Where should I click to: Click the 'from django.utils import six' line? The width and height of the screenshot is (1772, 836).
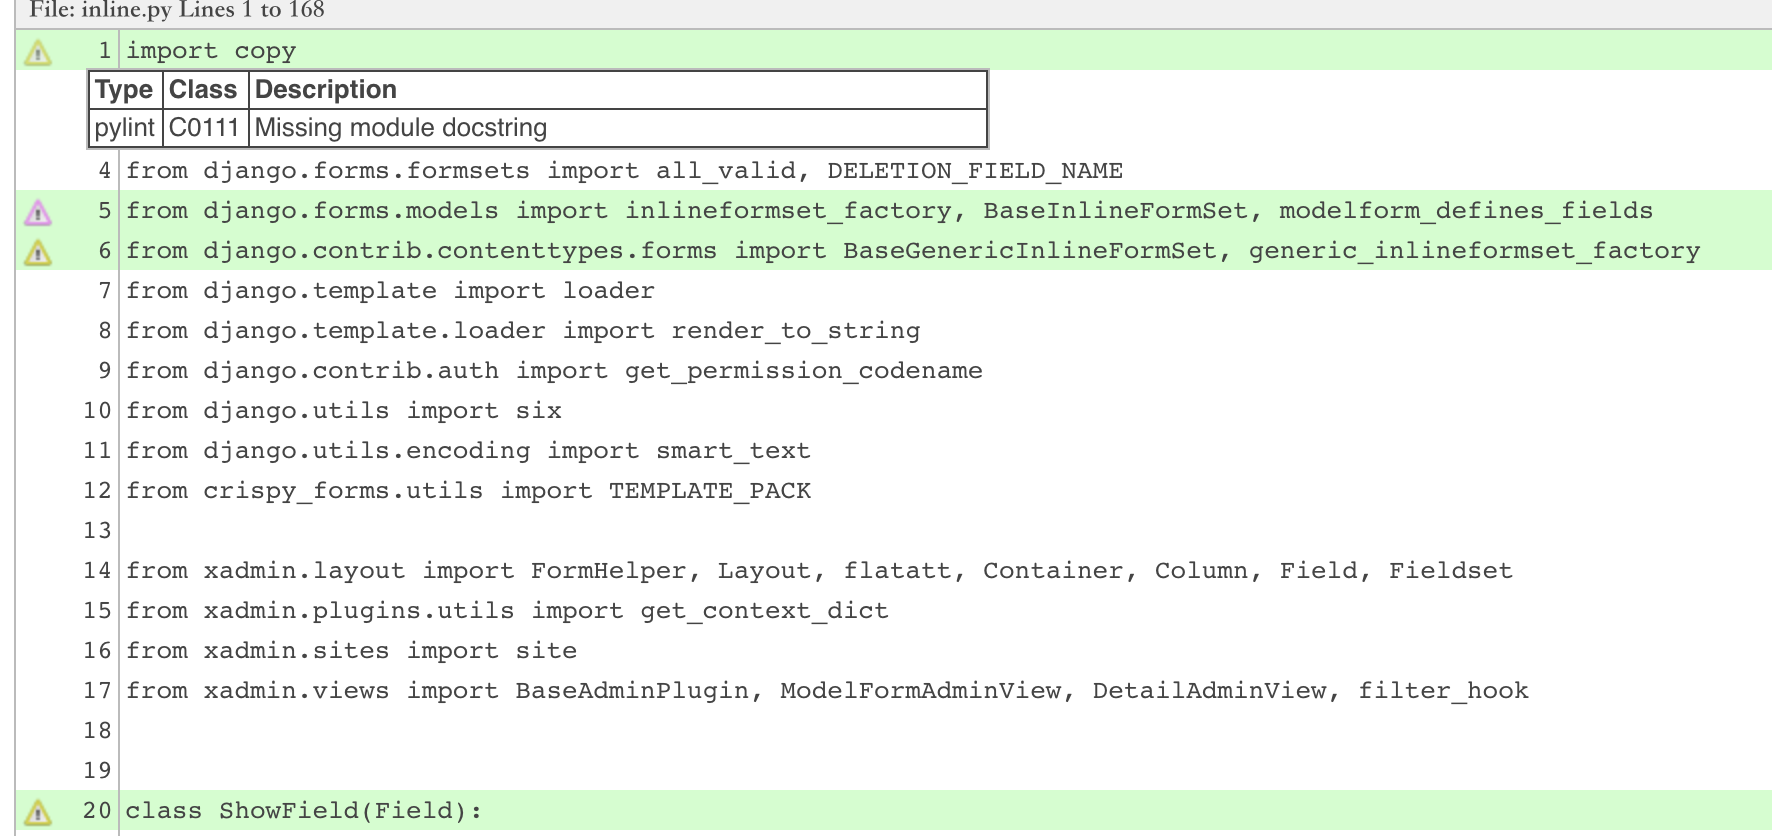point(343,411)
